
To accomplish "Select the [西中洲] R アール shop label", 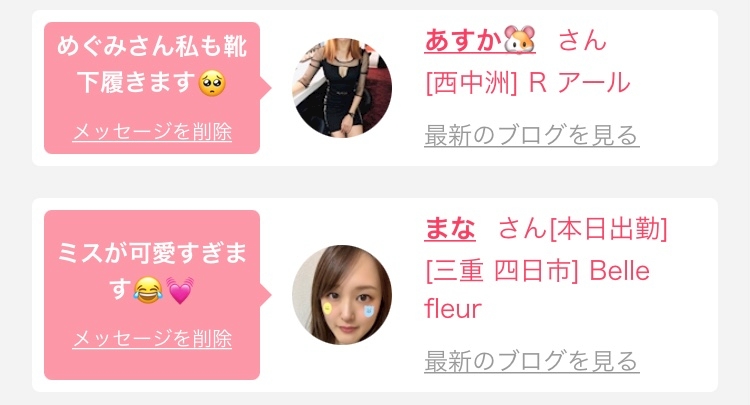I will point(528,82).
